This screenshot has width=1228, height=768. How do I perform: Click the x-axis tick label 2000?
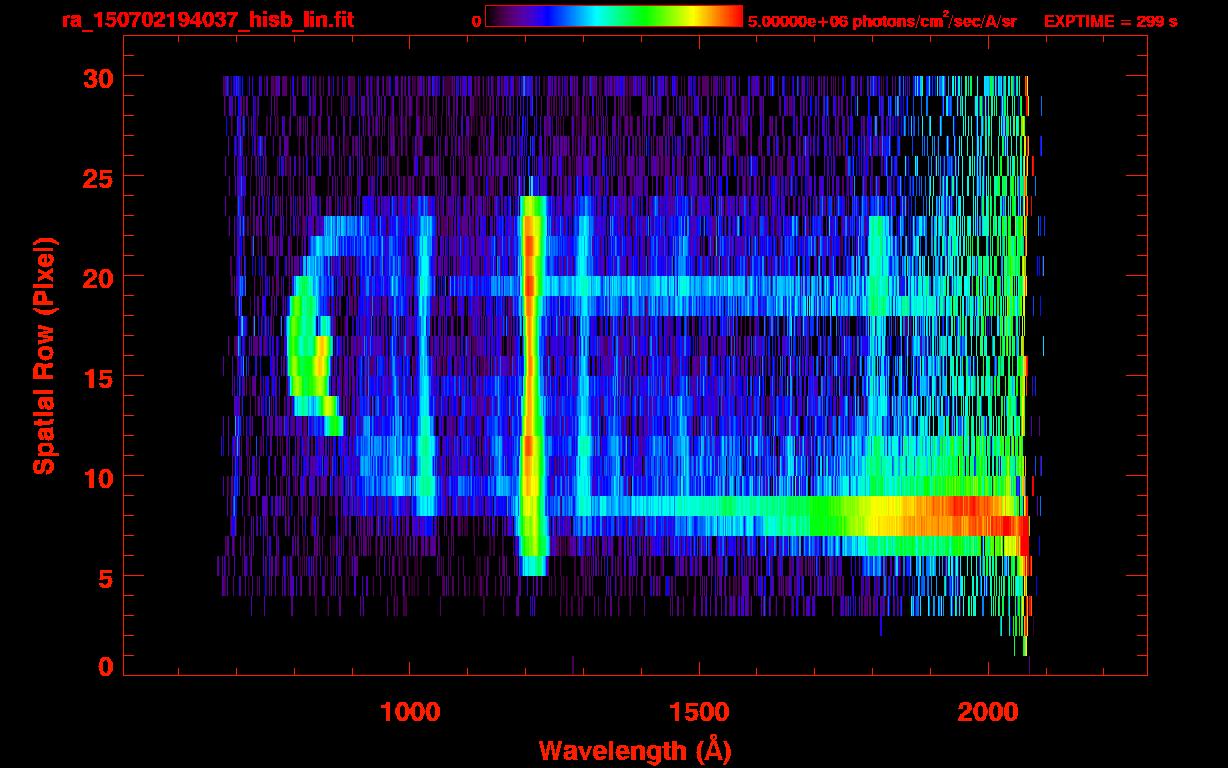pyautogui.click(x=986, y=712)
